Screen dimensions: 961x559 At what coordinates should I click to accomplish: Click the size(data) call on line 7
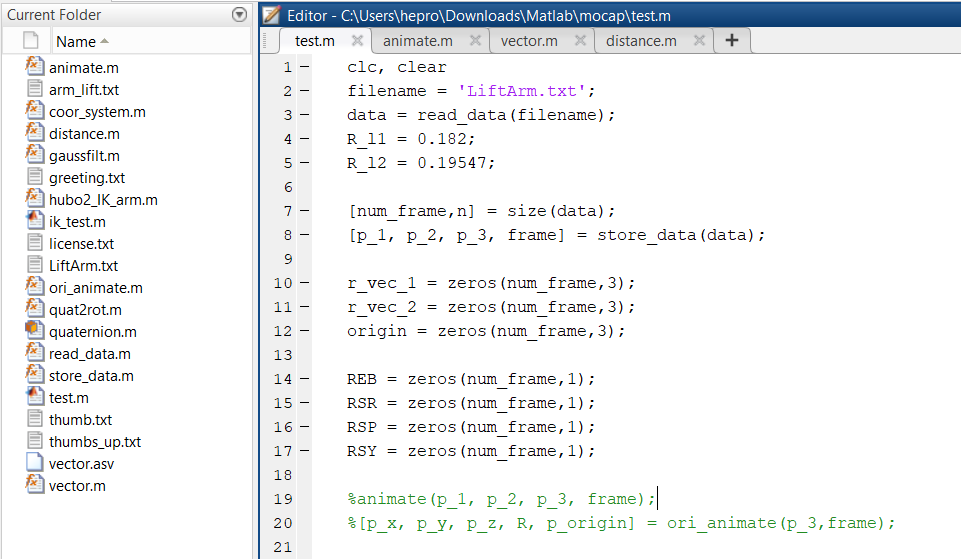click(x=556, y=211)
